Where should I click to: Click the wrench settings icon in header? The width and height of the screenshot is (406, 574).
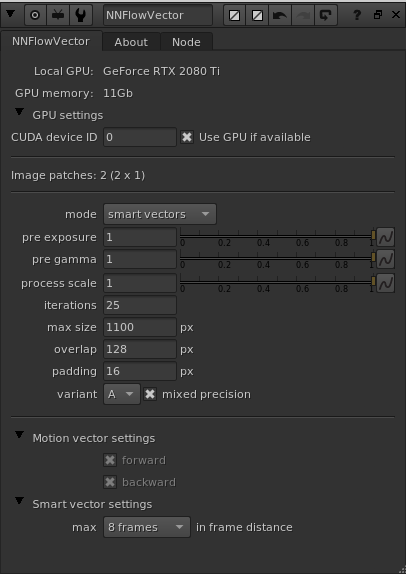(x=81, y=15)
